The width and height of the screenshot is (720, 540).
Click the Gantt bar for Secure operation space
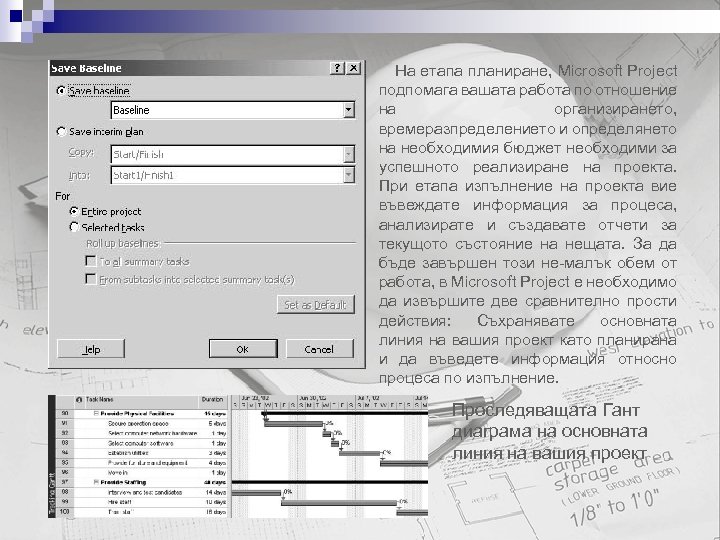293,424
